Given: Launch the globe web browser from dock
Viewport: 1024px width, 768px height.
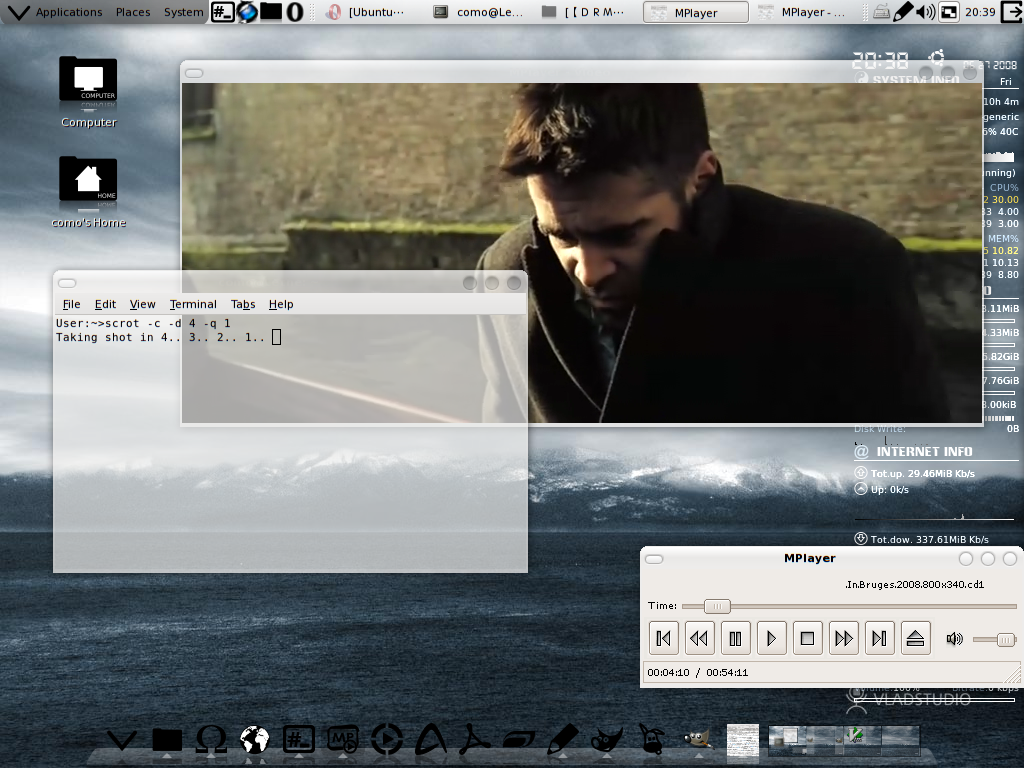Looking at the screenshot, I should 255,739.
